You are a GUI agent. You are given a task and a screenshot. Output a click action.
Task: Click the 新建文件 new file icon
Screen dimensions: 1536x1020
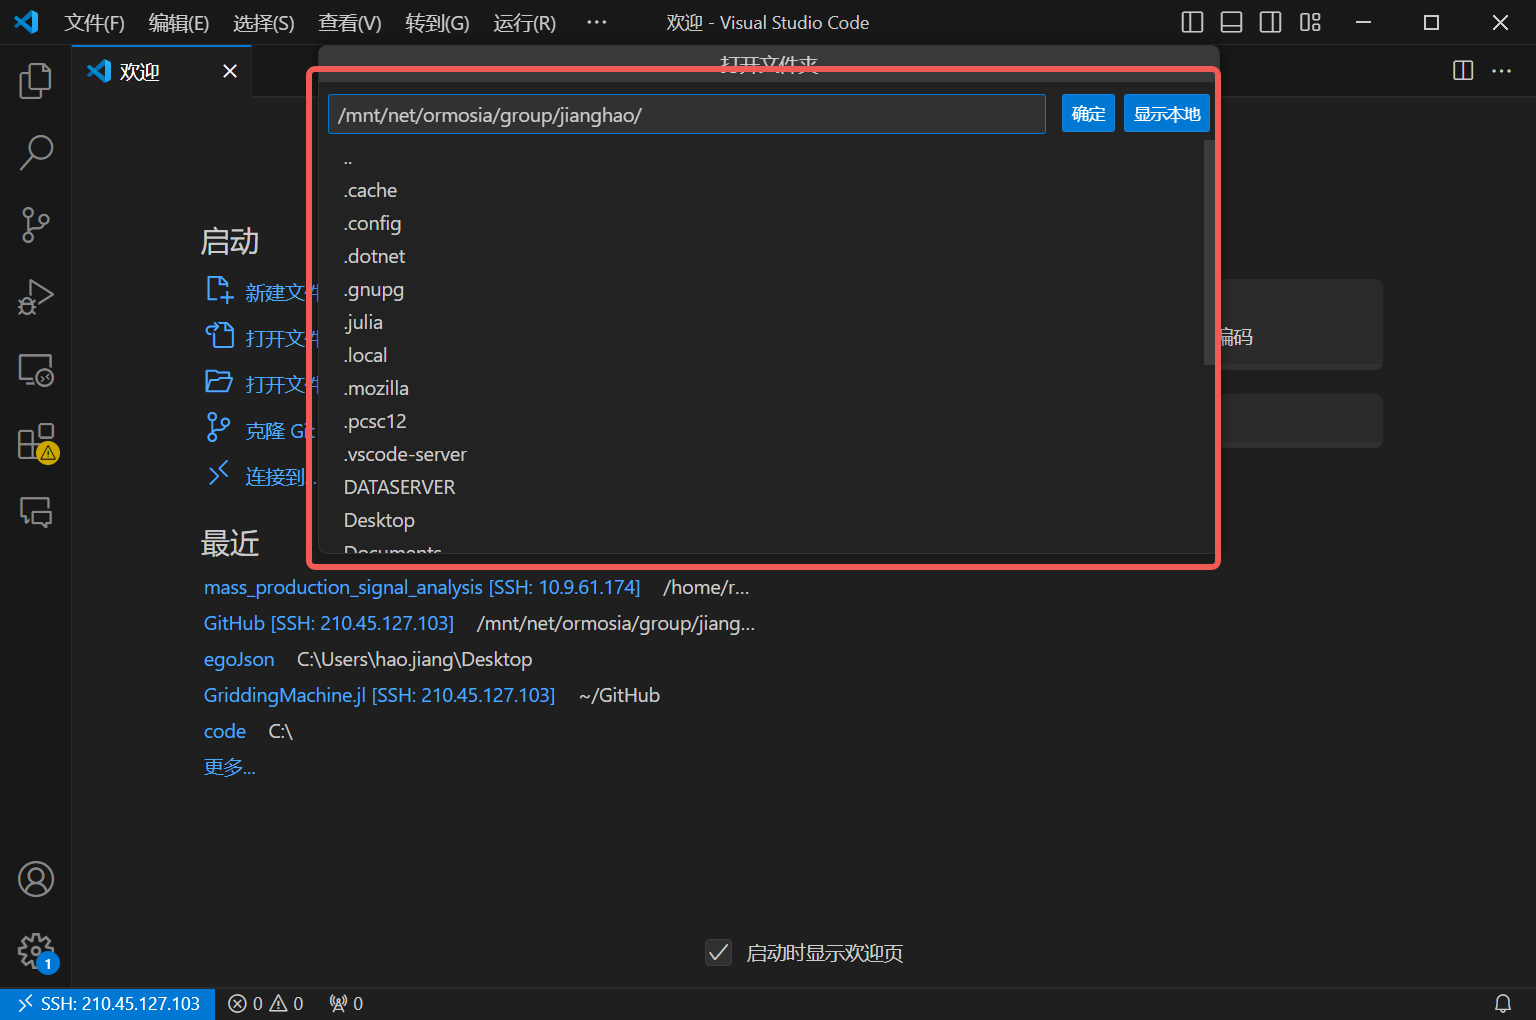point(219,290)
